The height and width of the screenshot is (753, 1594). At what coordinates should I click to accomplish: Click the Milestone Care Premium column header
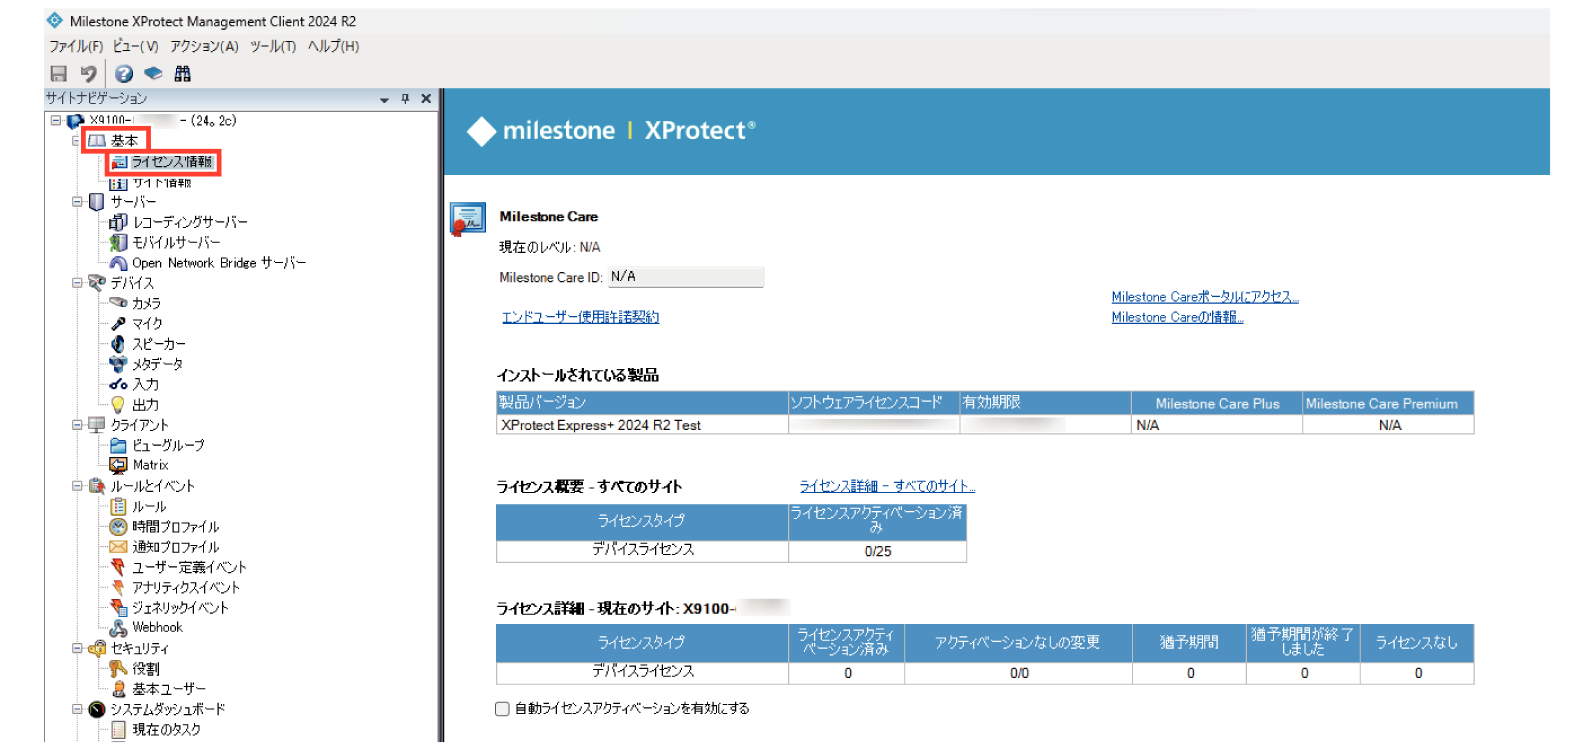1388,404
